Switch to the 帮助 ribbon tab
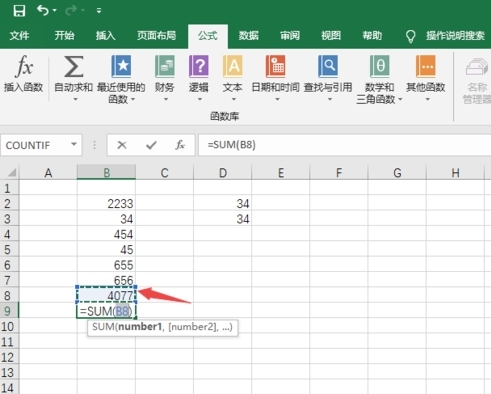This screenshot has height=394, width=491. pyautogui.click(x=372, y=35)
